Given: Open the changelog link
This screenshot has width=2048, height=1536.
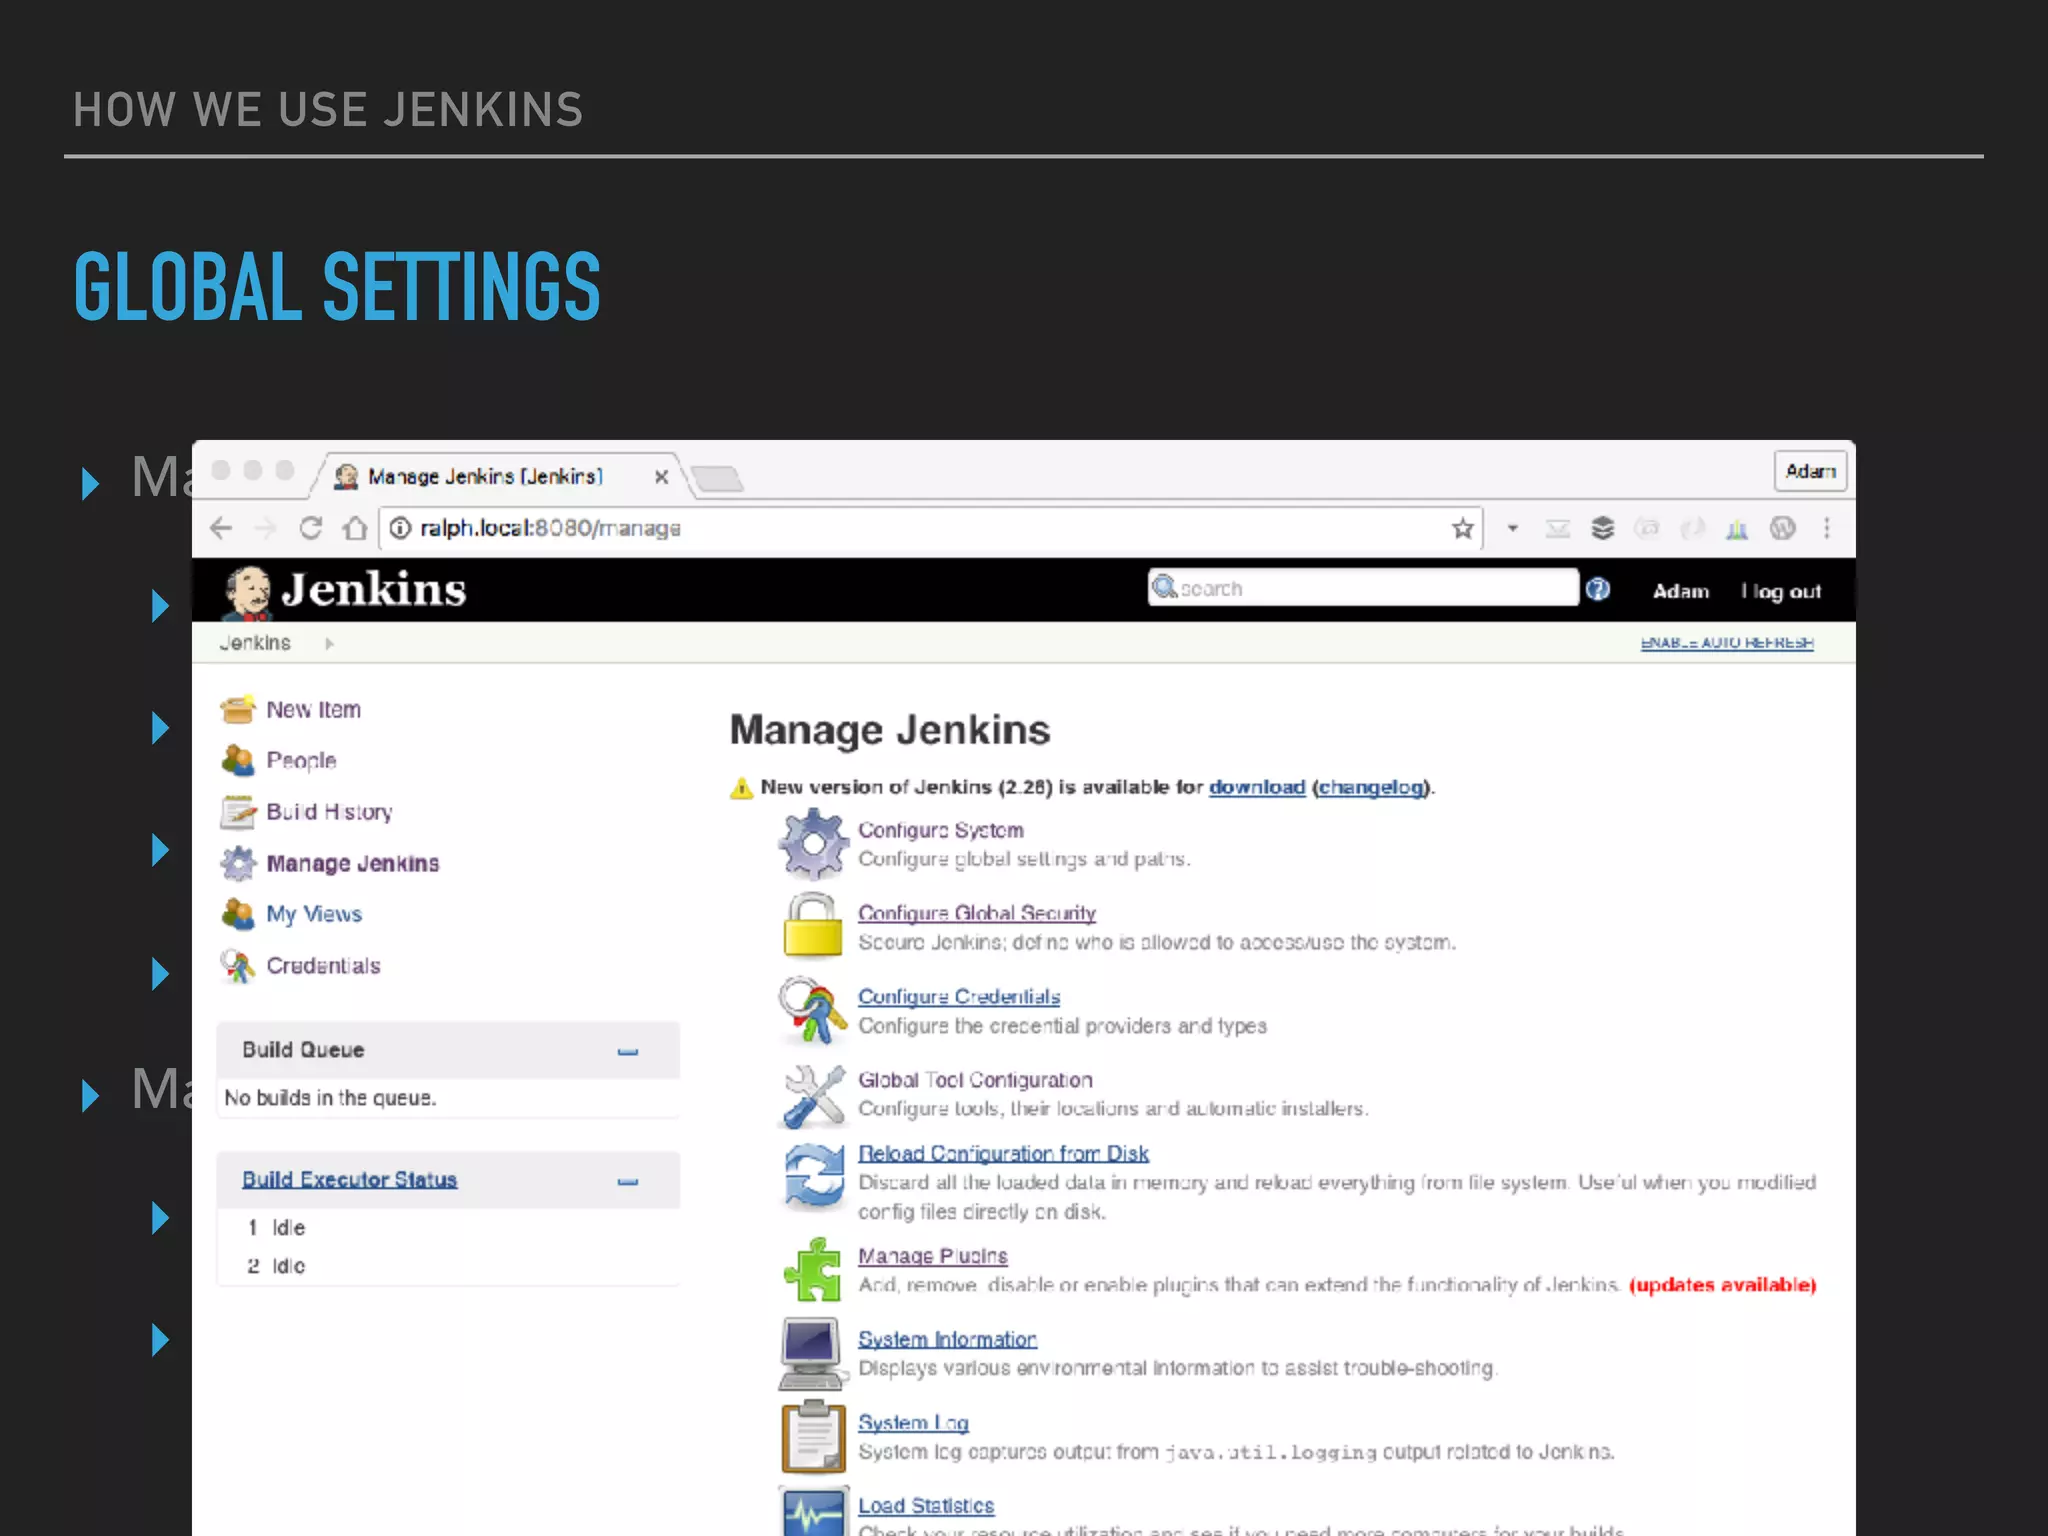Looking at the screenshot, I should [1370, 787].
